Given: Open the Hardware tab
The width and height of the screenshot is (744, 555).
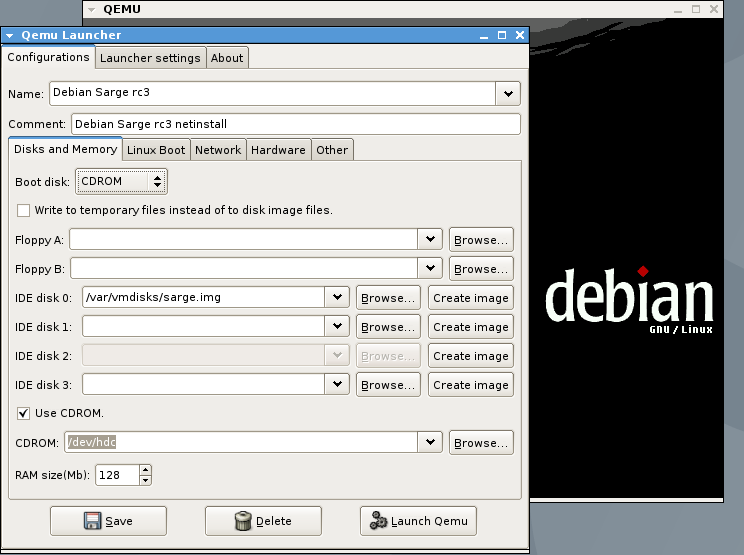Looking at the screenshot, I should coord(279,150).
